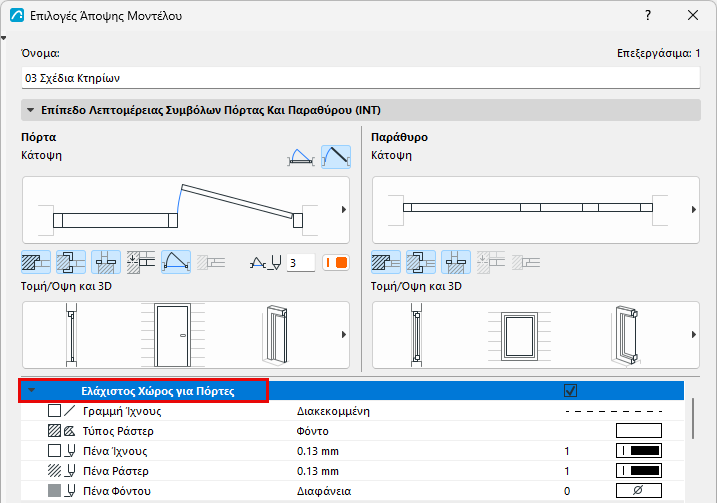Click the orange door opening pen color swatch
Screen dimensions: 717x503
click(336, 263)
